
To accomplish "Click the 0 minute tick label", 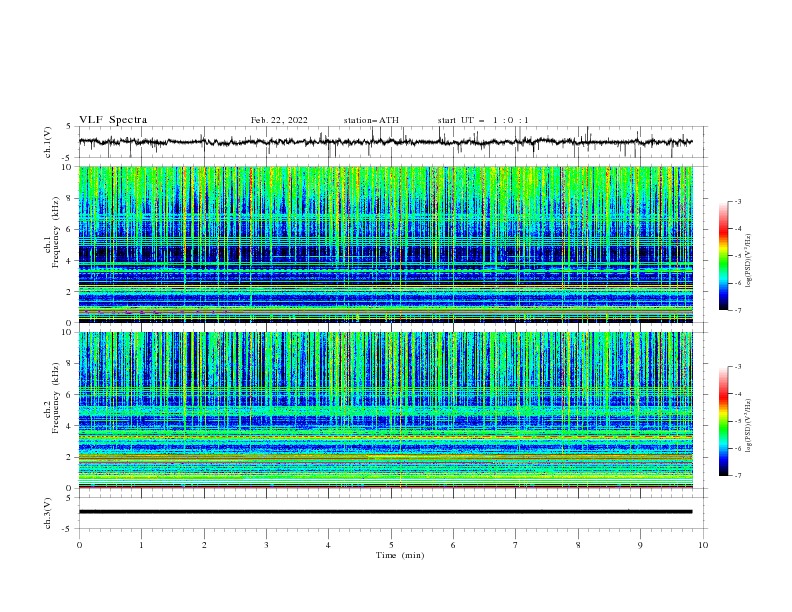I will [79, 545].
